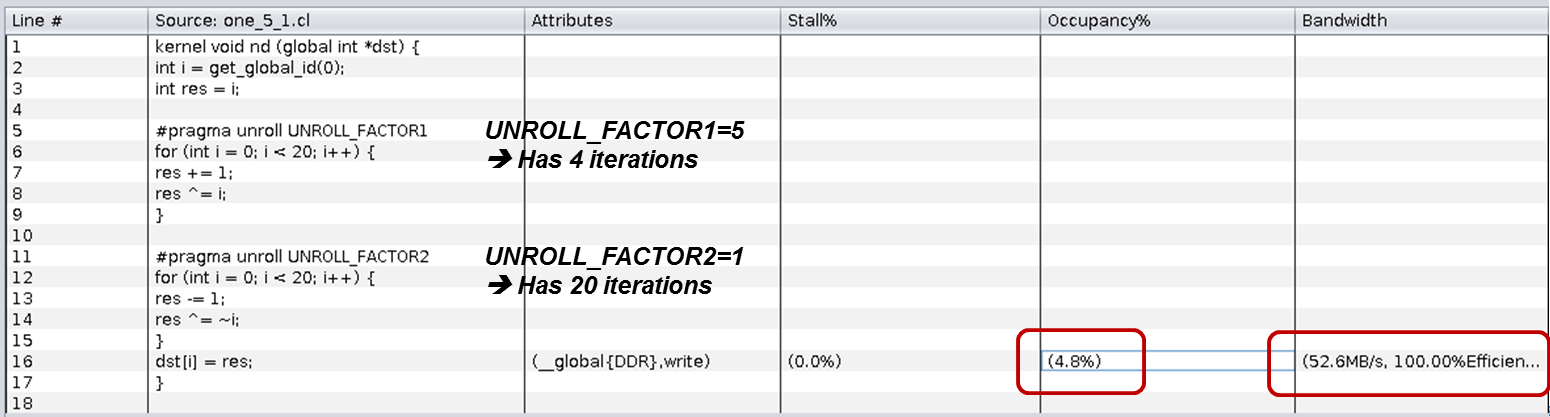The width and height of the screenshot is (1550, 417).
Task: Click the "#pragma unroll UNROLL_FACTOR1" line
Action: 291,130
